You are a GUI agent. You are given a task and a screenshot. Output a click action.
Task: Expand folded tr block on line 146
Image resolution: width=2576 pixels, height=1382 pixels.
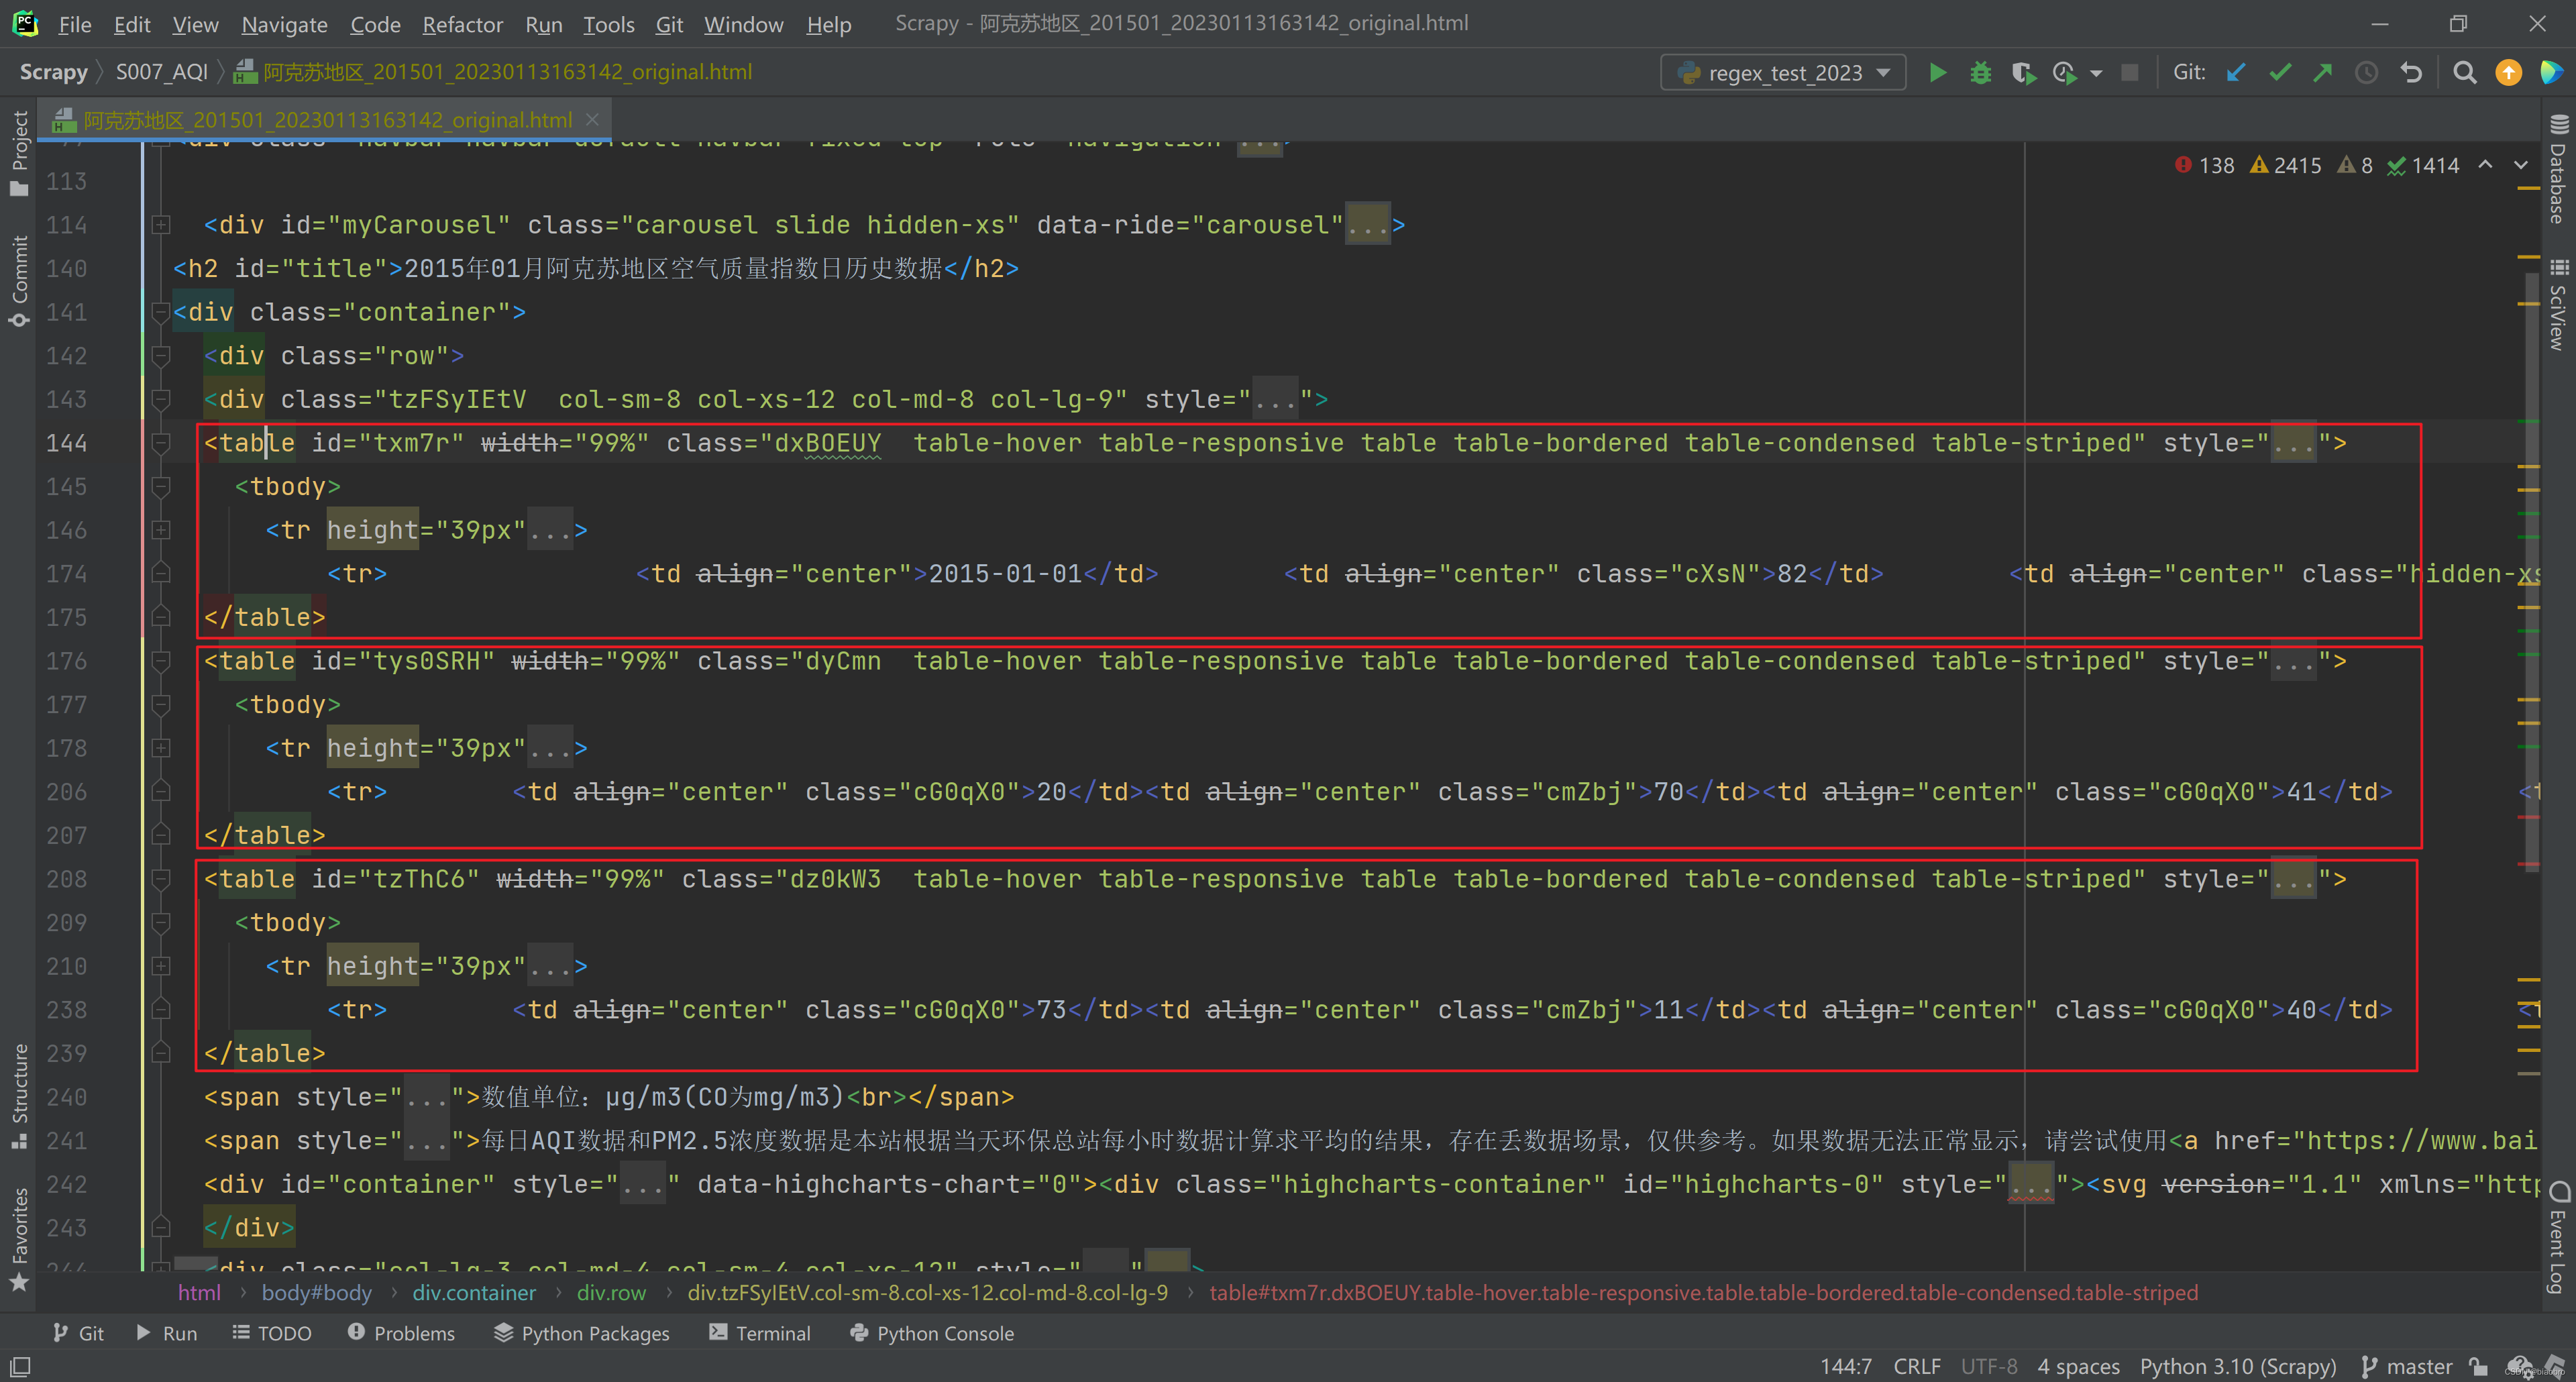pyautogui.click(x=160, y=530)
